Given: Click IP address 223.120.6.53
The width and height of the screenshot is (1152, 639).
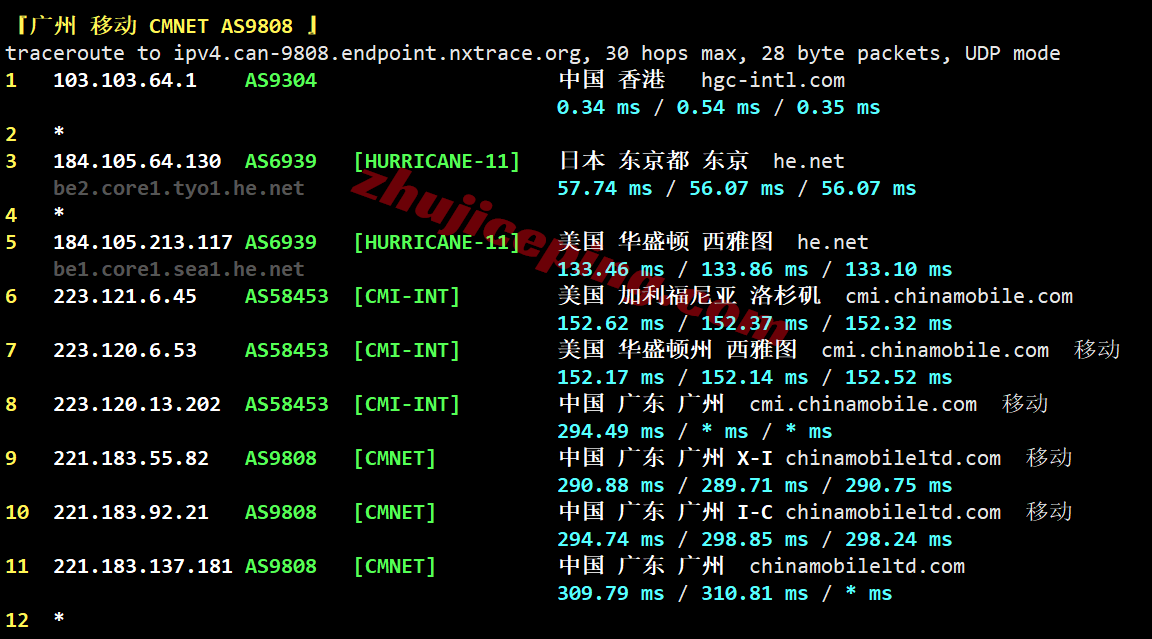Looking at the screenshot, I should pos(125,350).
